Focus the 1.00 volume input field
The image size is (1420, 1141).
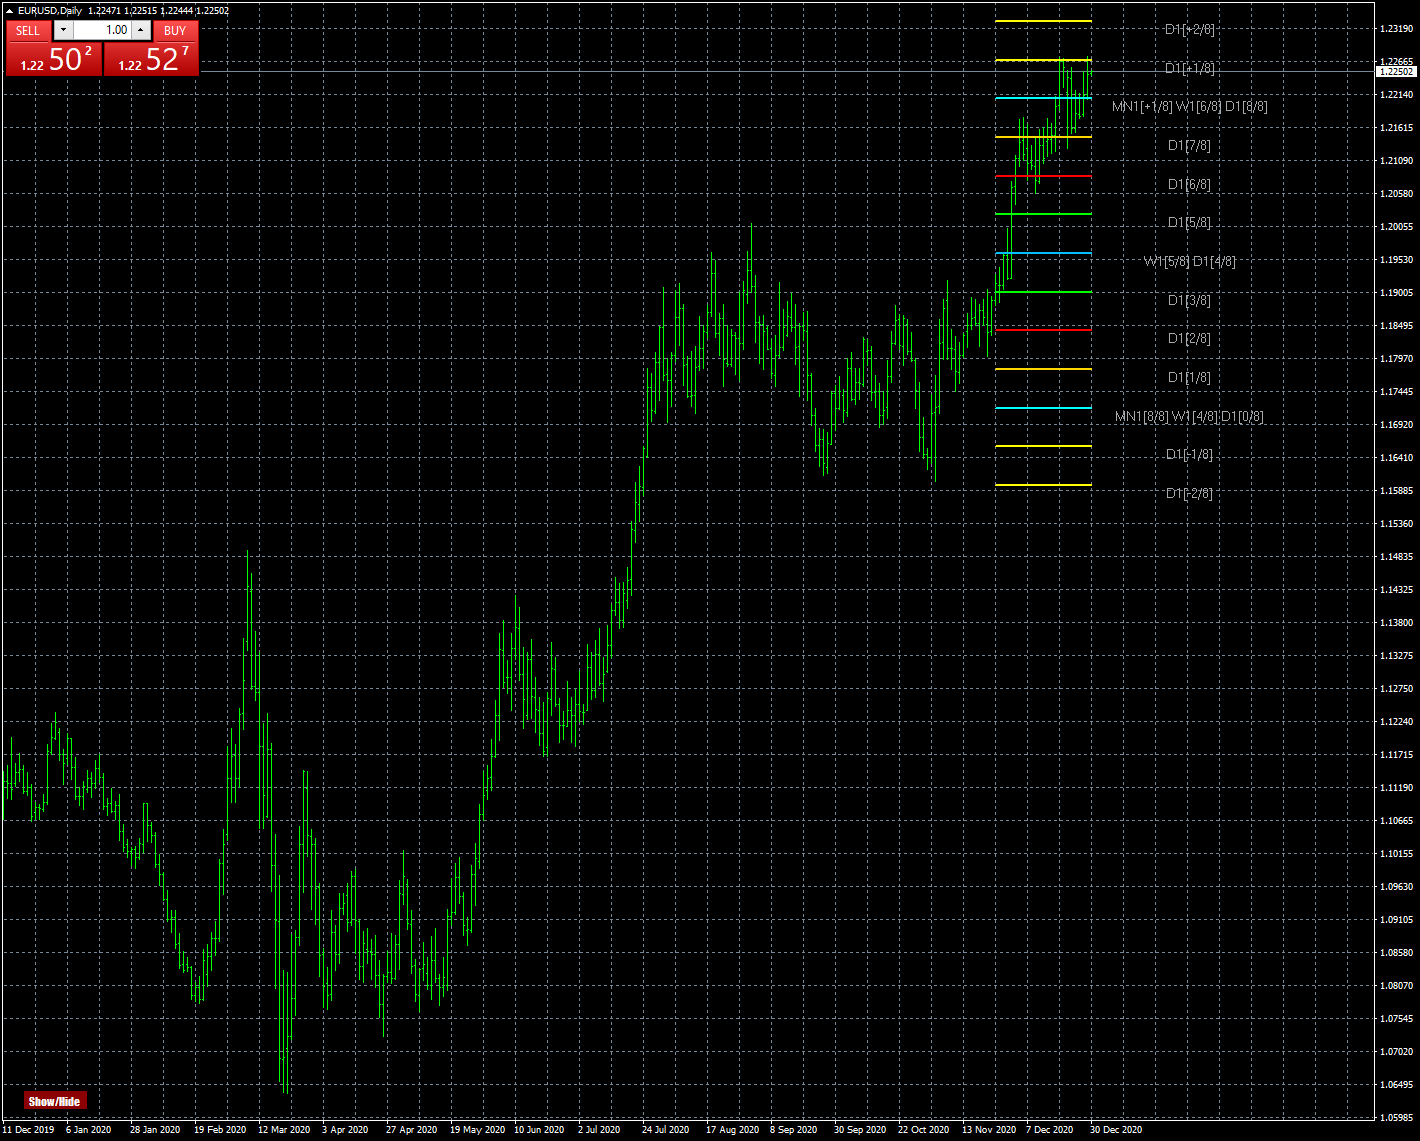pos(102,30)
